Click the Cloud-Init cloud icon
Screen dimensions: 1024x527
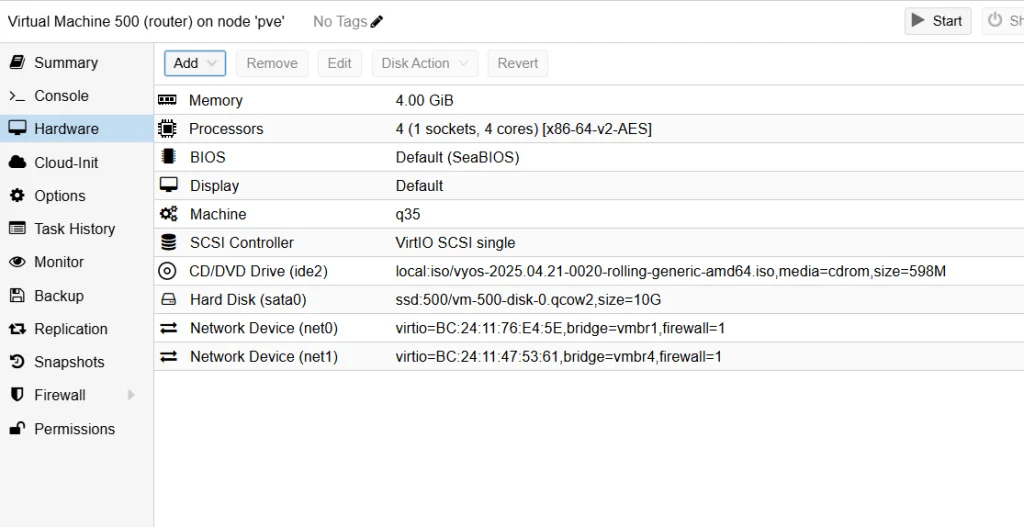[x=17, y=162]
